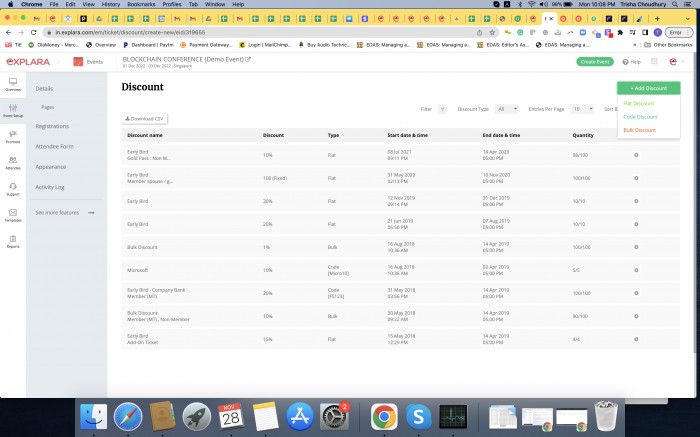Viewport: 700px width, 437px height.
Task: Open Chrome Error menu button
Action: point(679,33)
